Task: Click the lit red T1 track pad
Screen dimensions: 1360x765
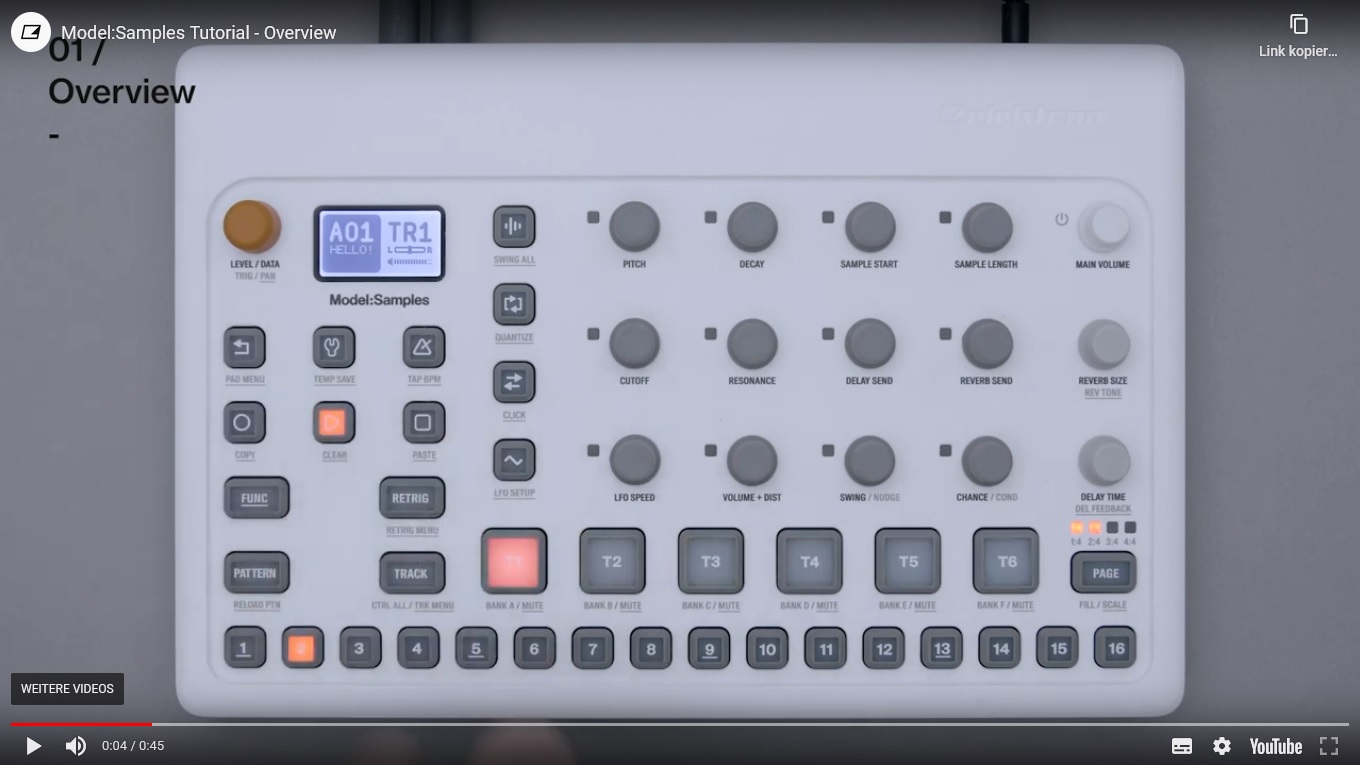Action: [514, 561]
